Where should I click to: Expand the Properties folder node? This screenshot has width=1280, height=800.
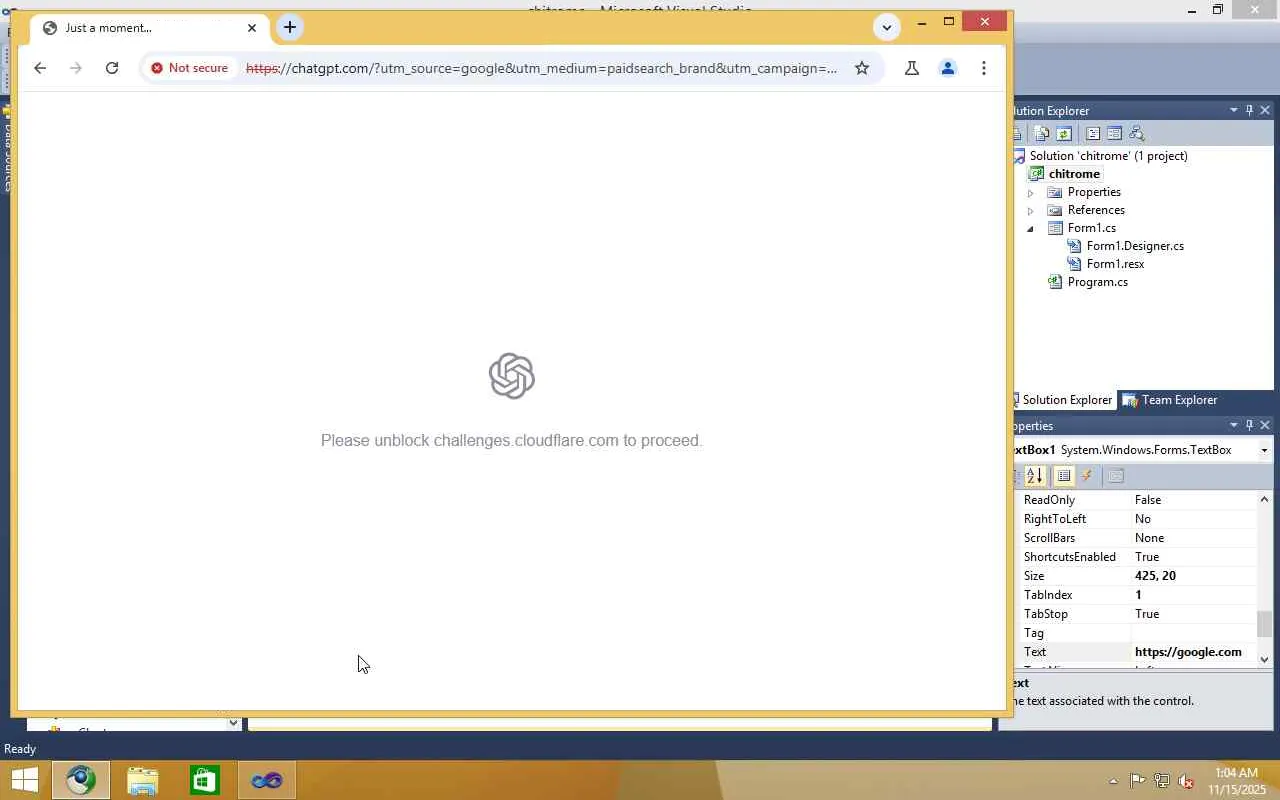tap(1031, 192)
